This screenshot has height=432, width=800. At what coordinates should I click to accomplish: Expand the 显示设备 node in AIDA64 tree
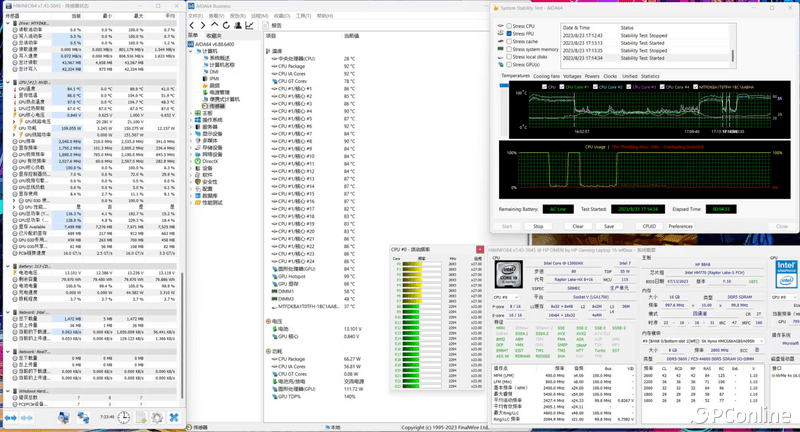tap(191, 134)
